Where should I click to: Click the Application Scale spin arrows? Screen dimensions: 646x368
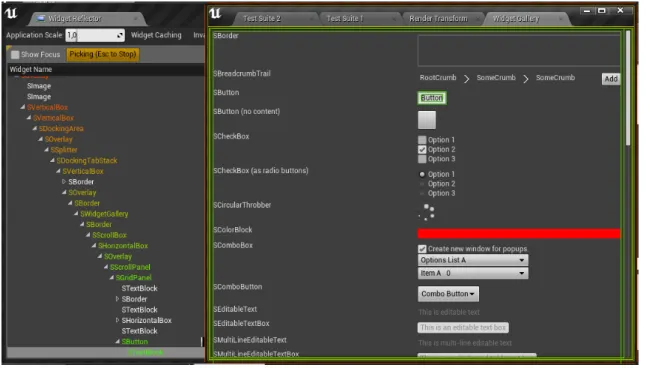pos(120,35)
